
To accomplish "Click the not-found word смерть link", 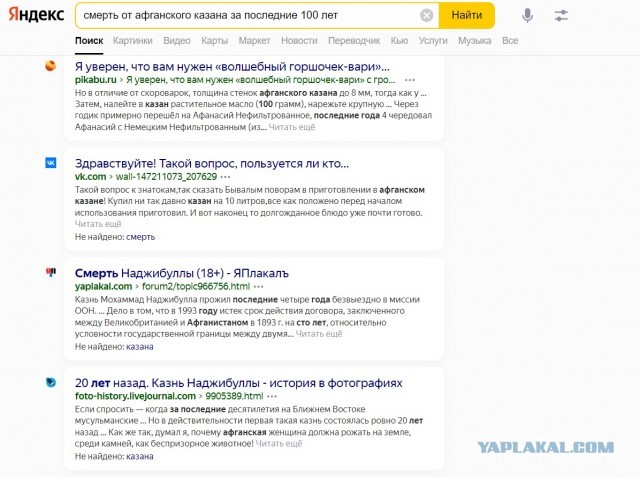I will point(140,237).
